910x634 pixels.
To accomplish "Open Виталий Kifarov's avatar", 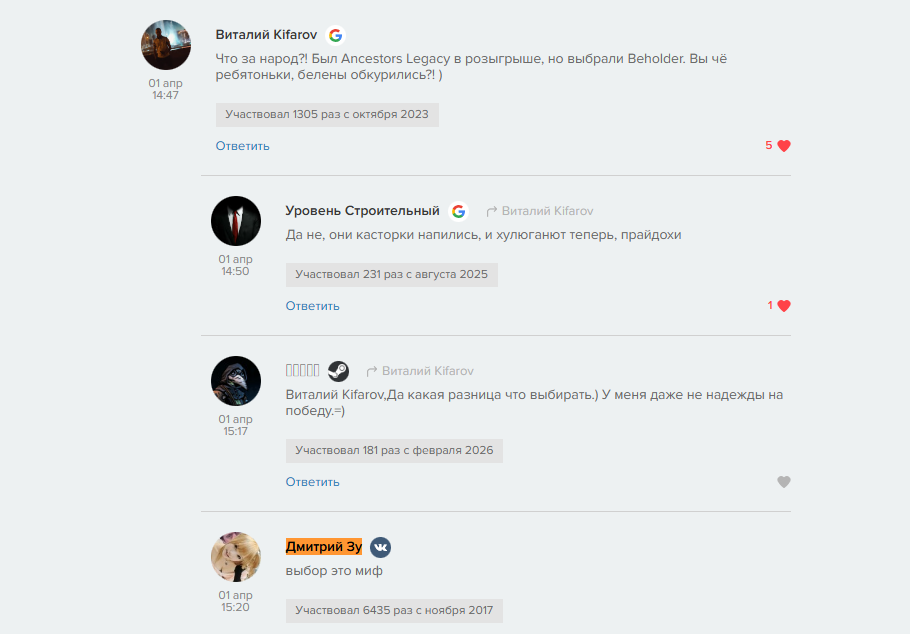I will (x=166, y=45).
